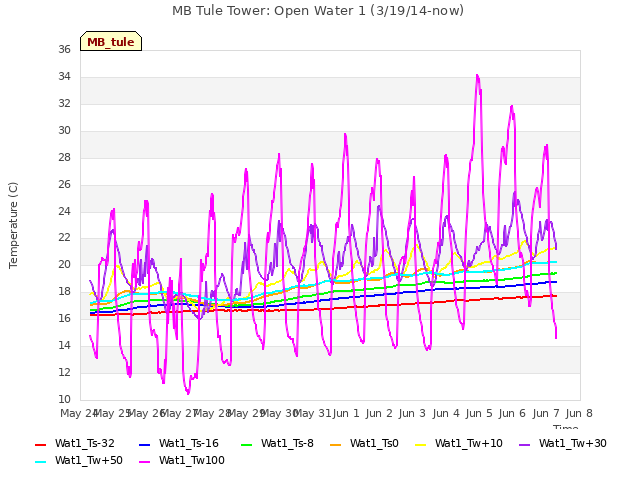
Task: Click the 18 y-axis tick label
Action: pyautogui.click(x=64, y=291)
